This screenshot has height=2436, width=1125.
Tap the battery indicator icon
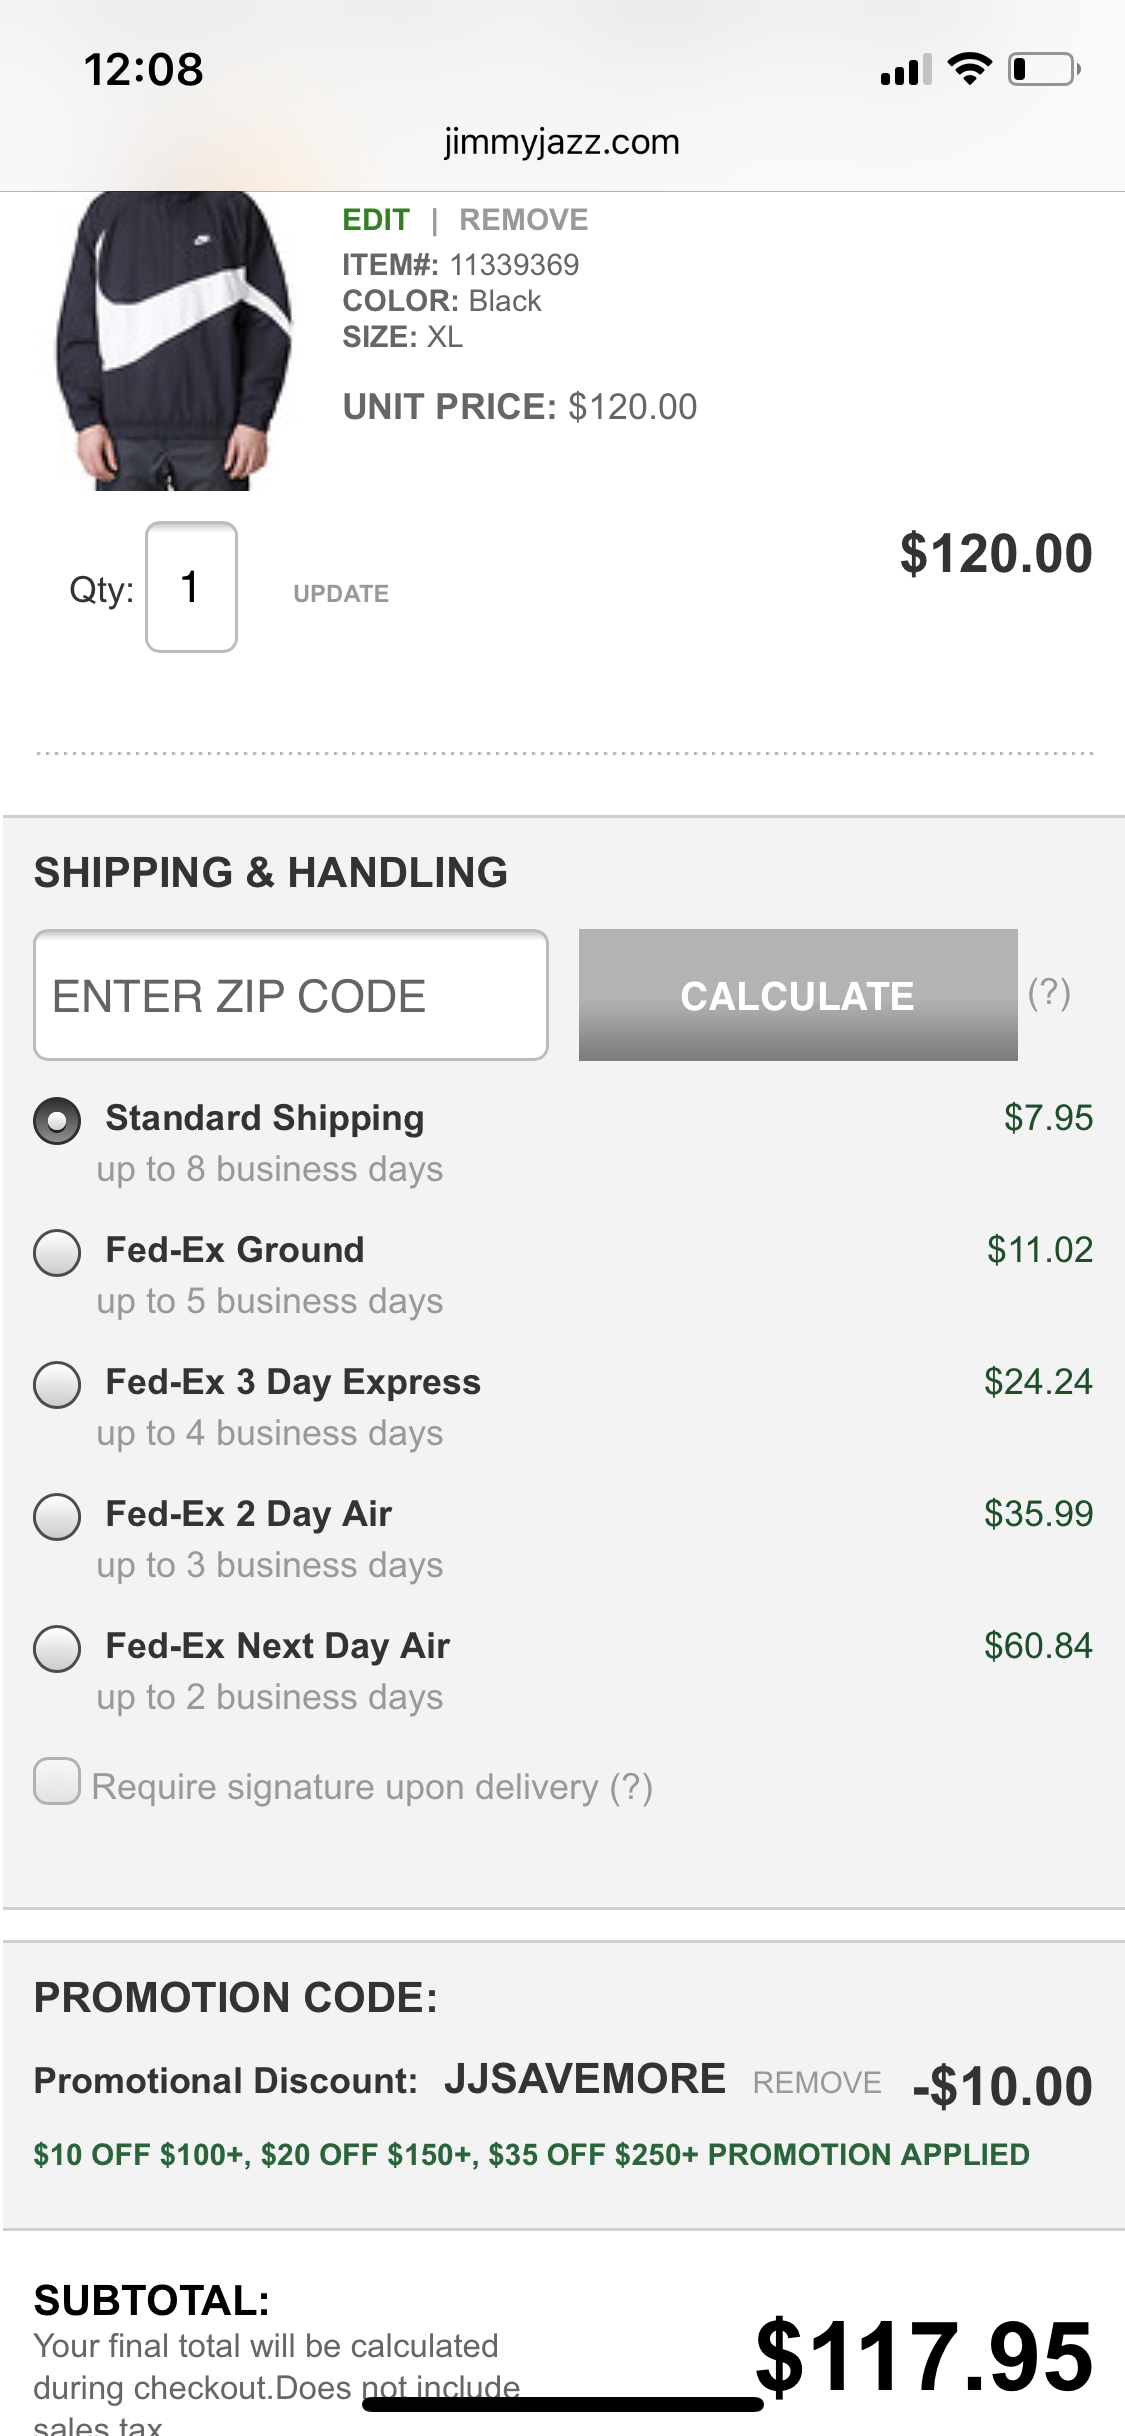[x=1043, y=69]
